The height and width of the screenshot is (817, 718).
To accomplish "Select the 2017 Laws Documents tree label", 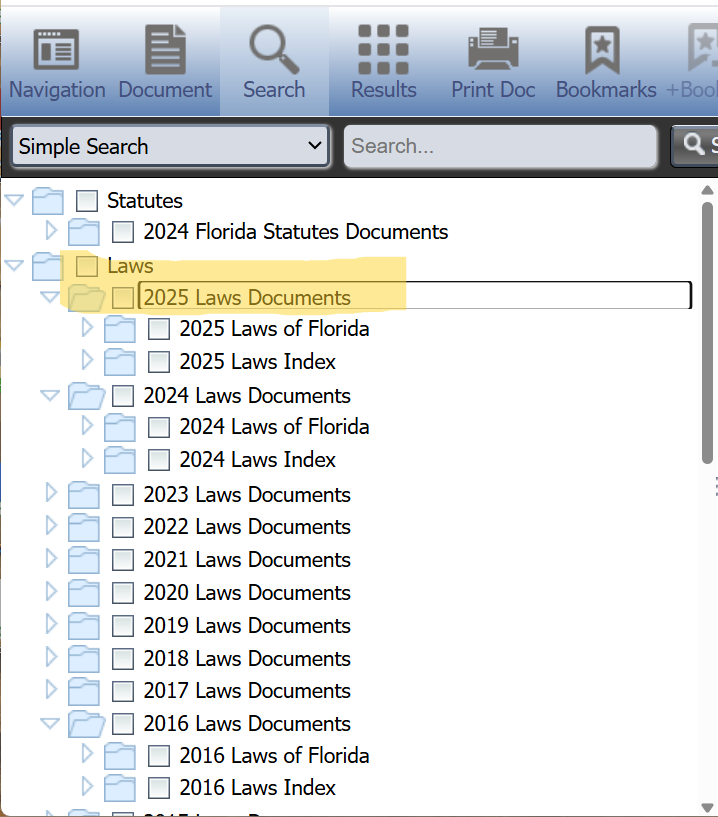I will click(x=247, y=691).
